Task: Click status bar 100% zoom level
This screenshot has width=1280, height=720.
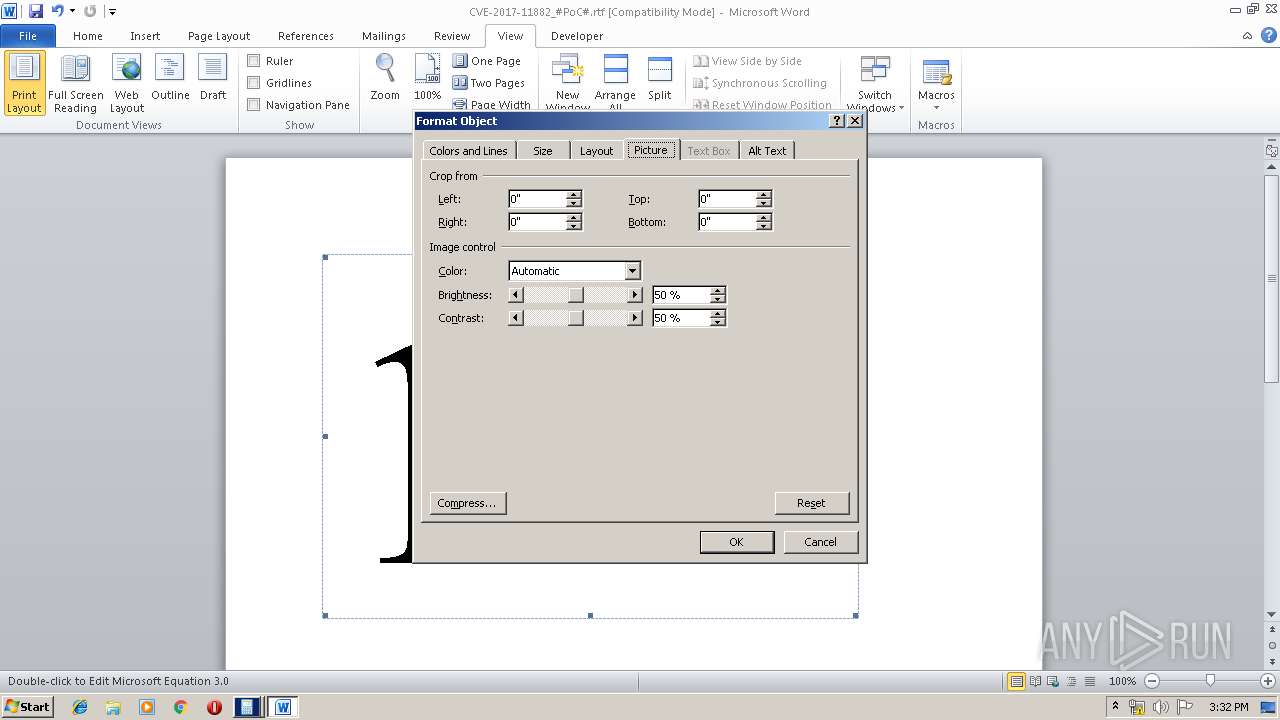Action: click(x=1122, y=681)
